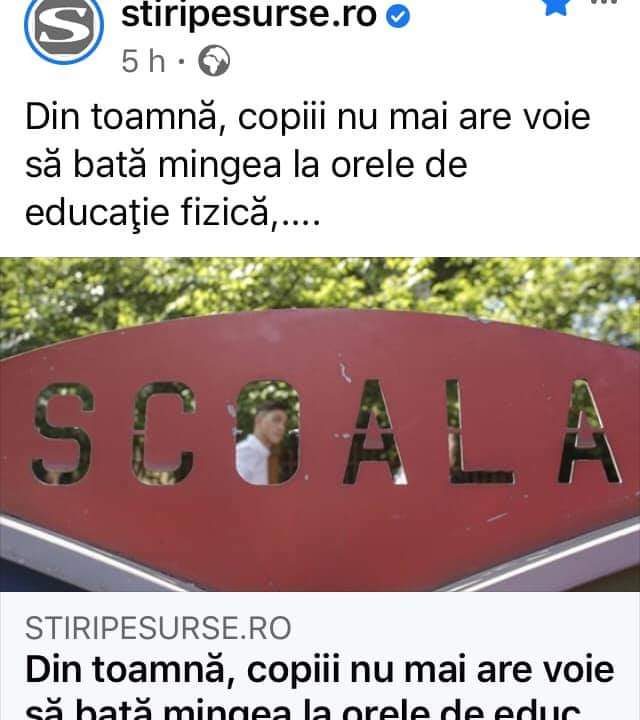The width and height of the screenshot is (640, 720).
Task: Open the stiripesurse.ro page name
Action: [x=248, y=16]
